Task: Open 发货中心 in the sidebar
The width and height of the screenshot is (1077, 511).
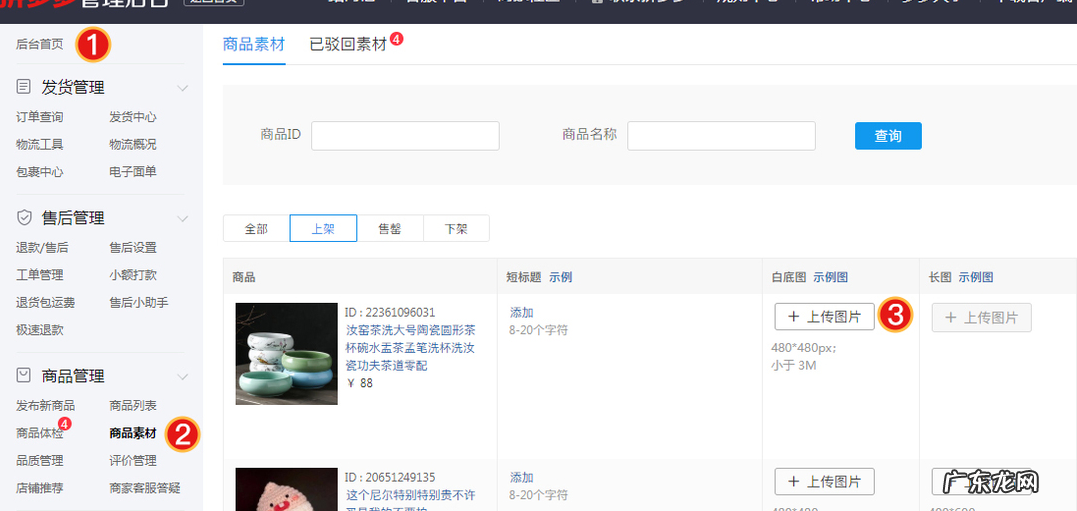Action: (133, 117)
